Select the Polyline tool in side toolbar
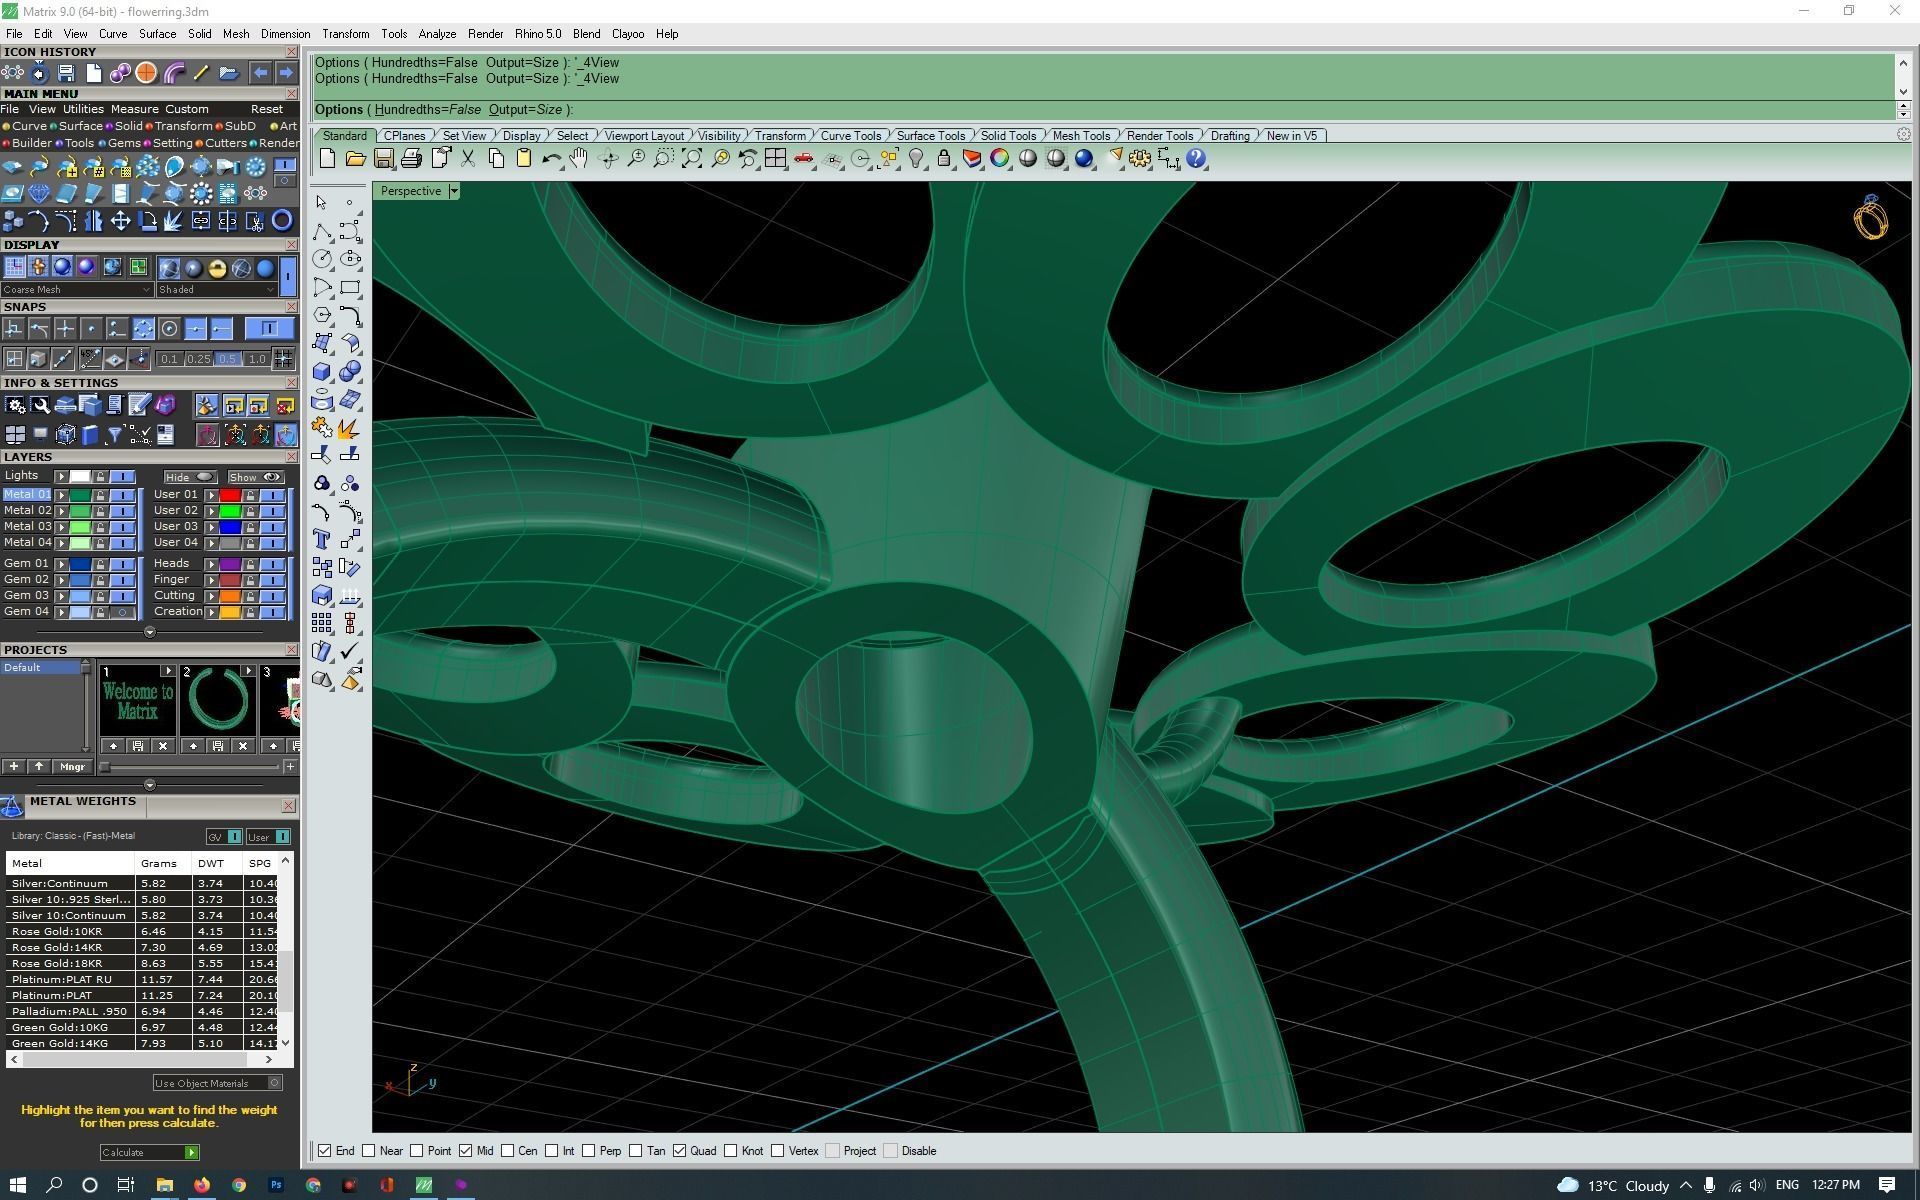 tap(322, 232)
